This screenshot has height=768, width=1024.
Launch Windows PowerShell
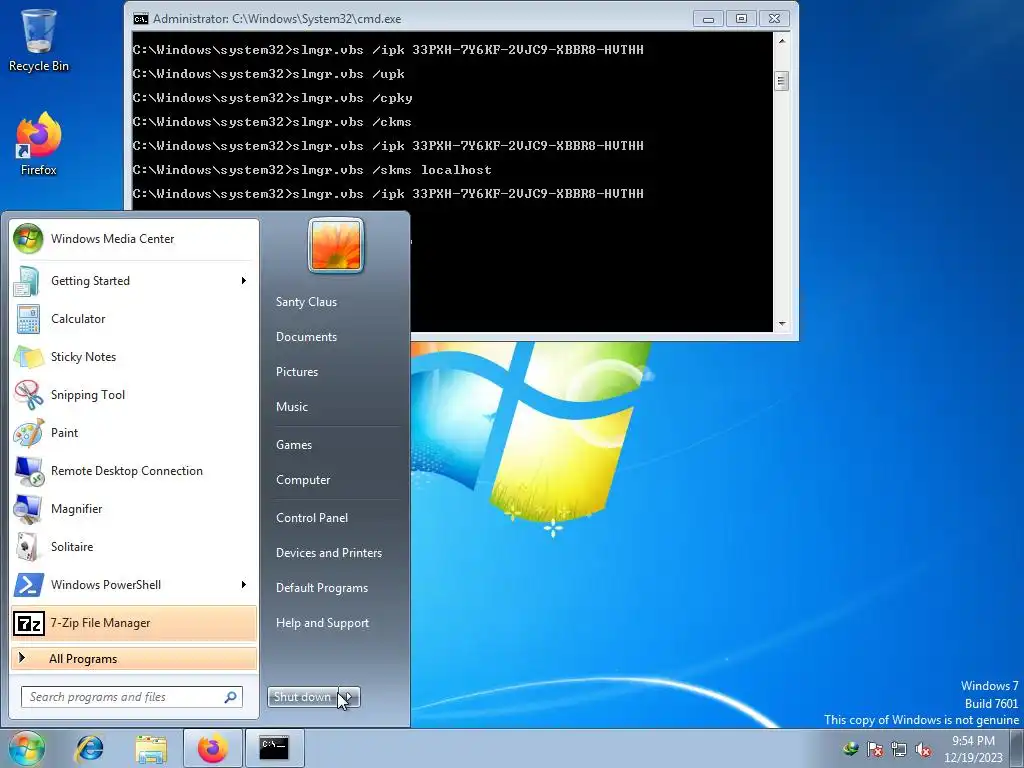click(x=133, y=584)
